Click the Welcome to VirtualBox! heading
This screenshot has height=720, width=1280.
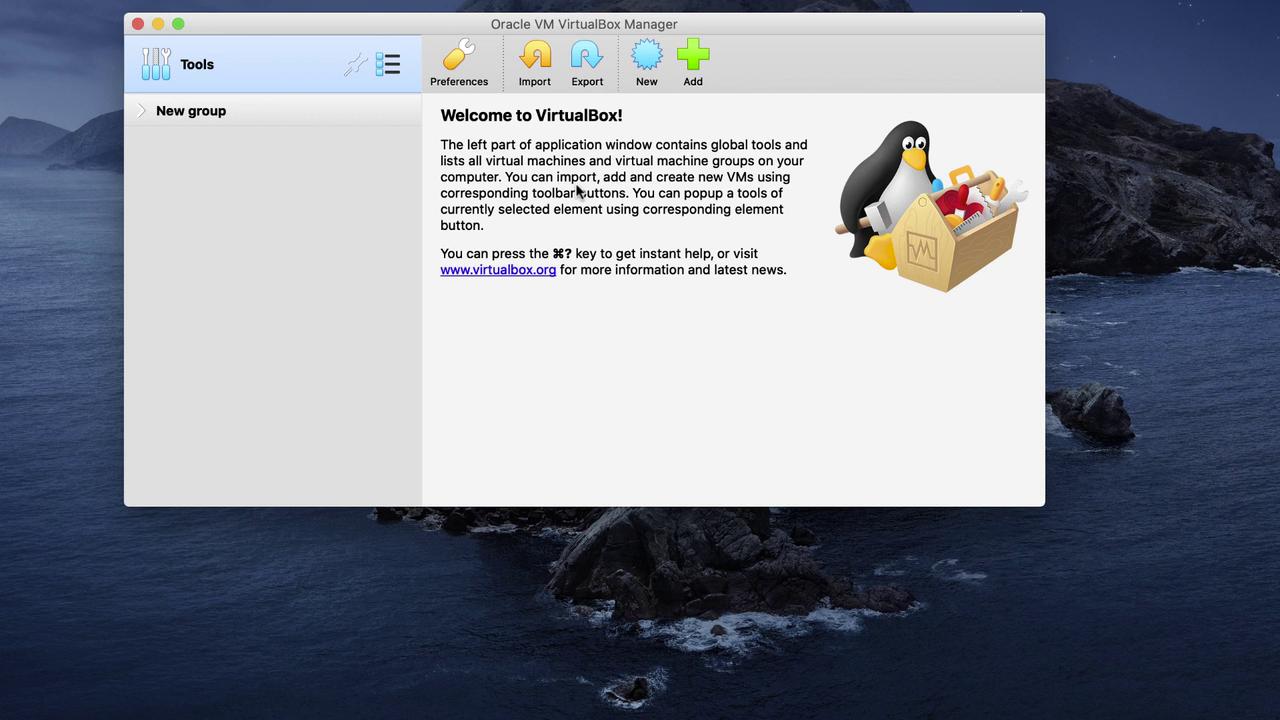[531, 116]
